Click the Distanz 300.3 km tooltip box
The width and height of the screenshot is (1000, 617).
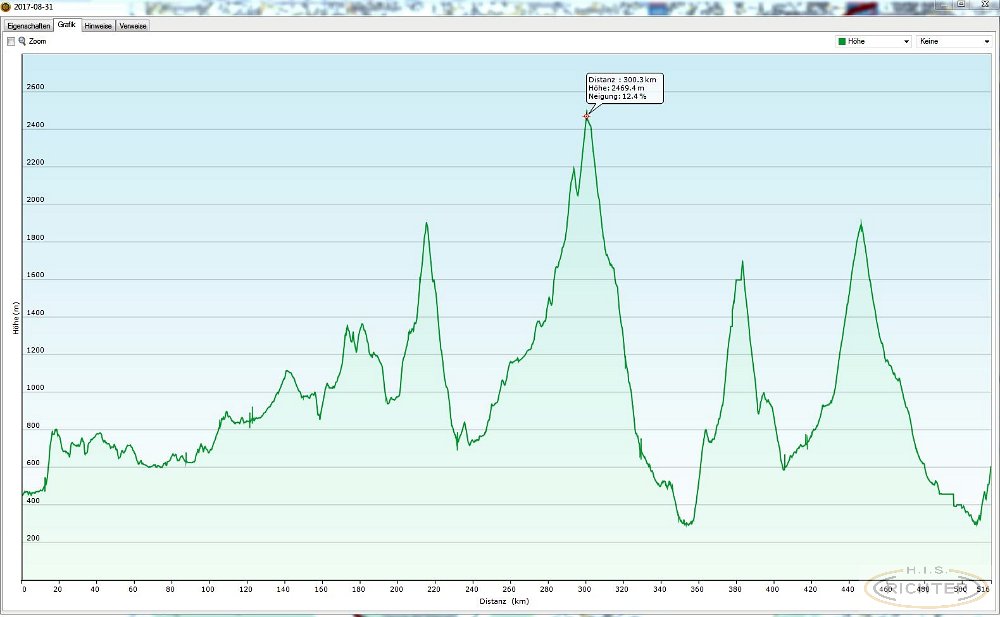pyautogui.click(x=624, y=88)
